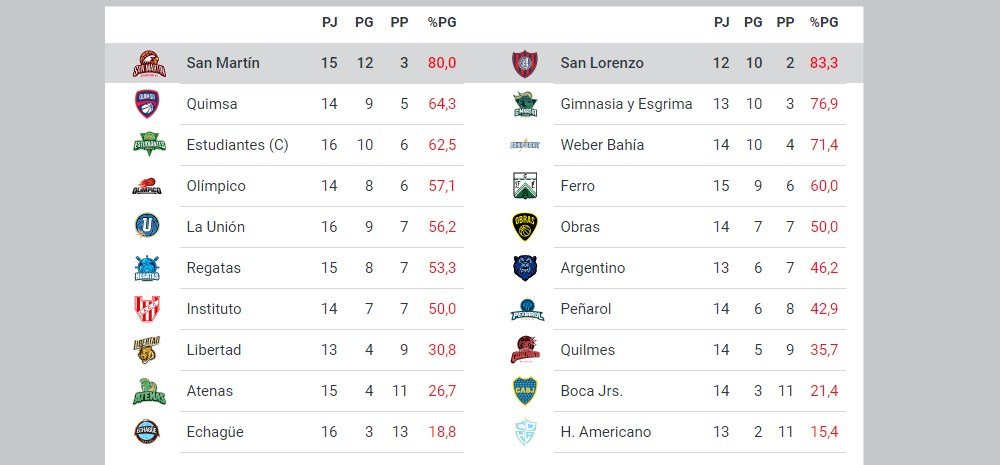Viewport: 1000px width, 465px height.
Task: Open the Weber Bahía team link
Action: pos(602,145)
